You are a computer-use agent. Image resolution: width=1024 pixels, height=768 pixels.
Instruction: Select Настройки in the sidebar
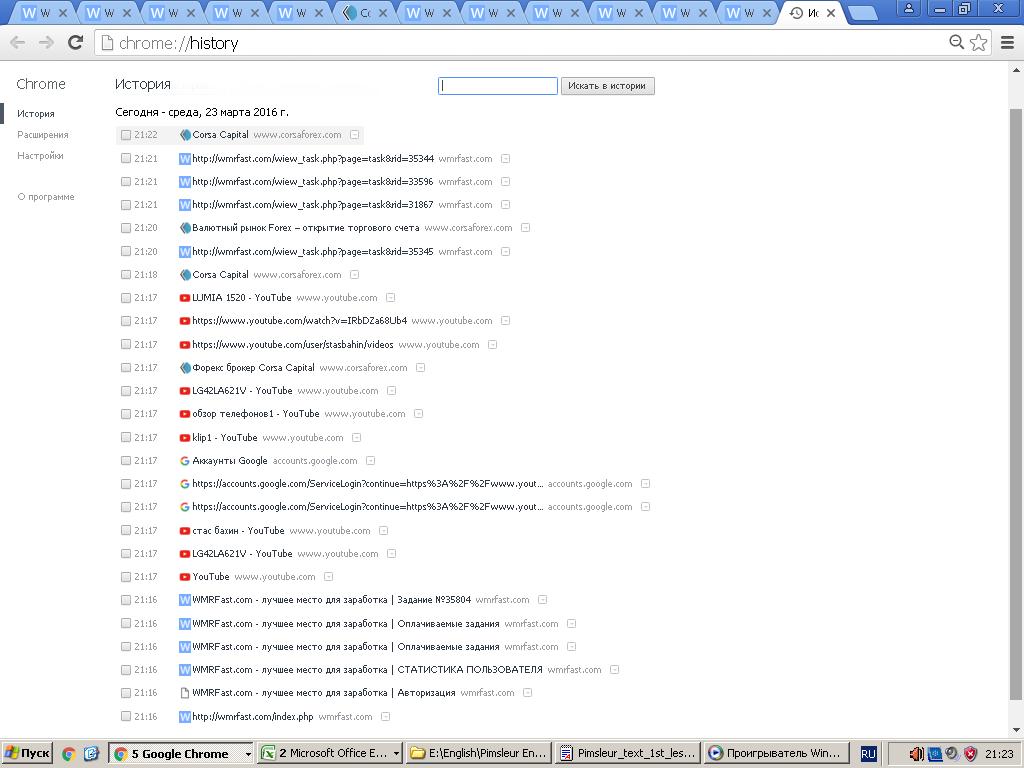point(40,155)
